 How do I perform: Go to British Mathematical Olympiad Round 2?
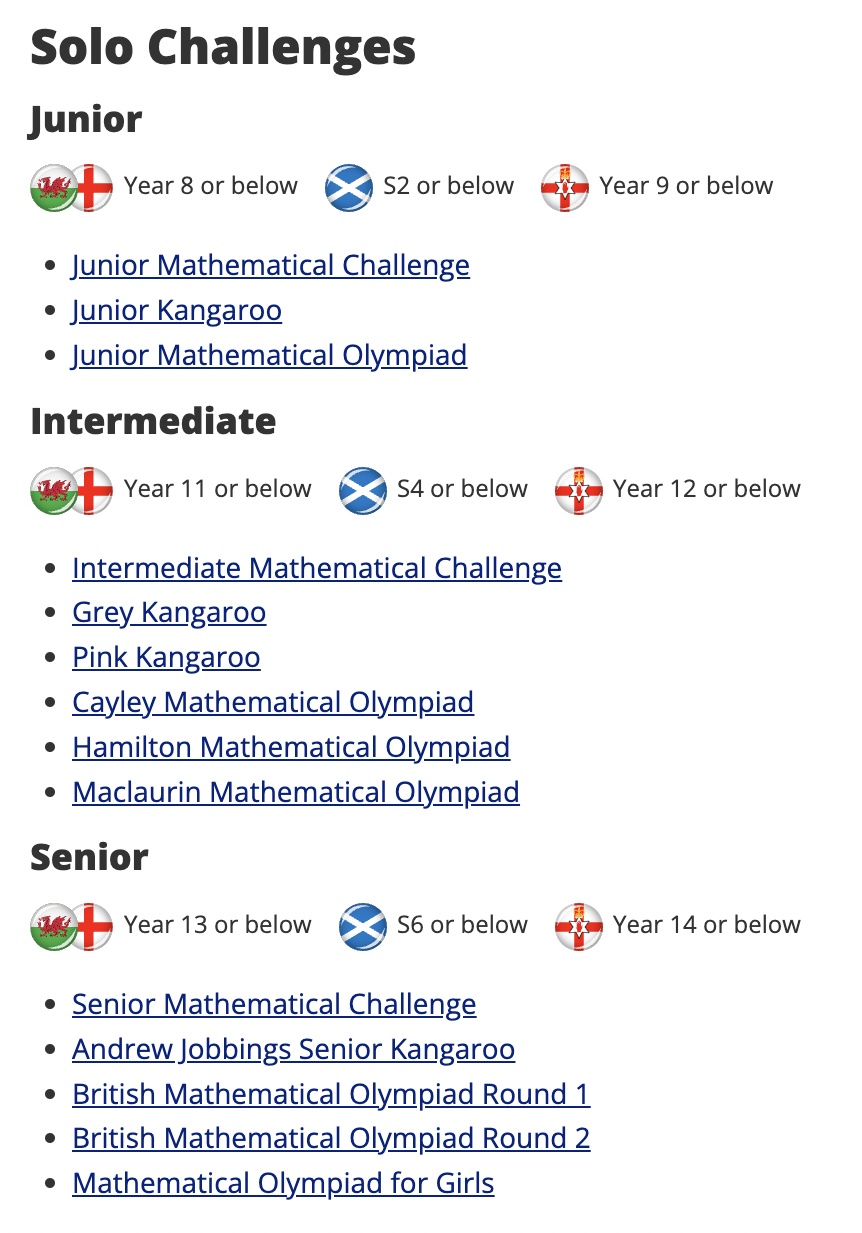(x=331, y=1139)
